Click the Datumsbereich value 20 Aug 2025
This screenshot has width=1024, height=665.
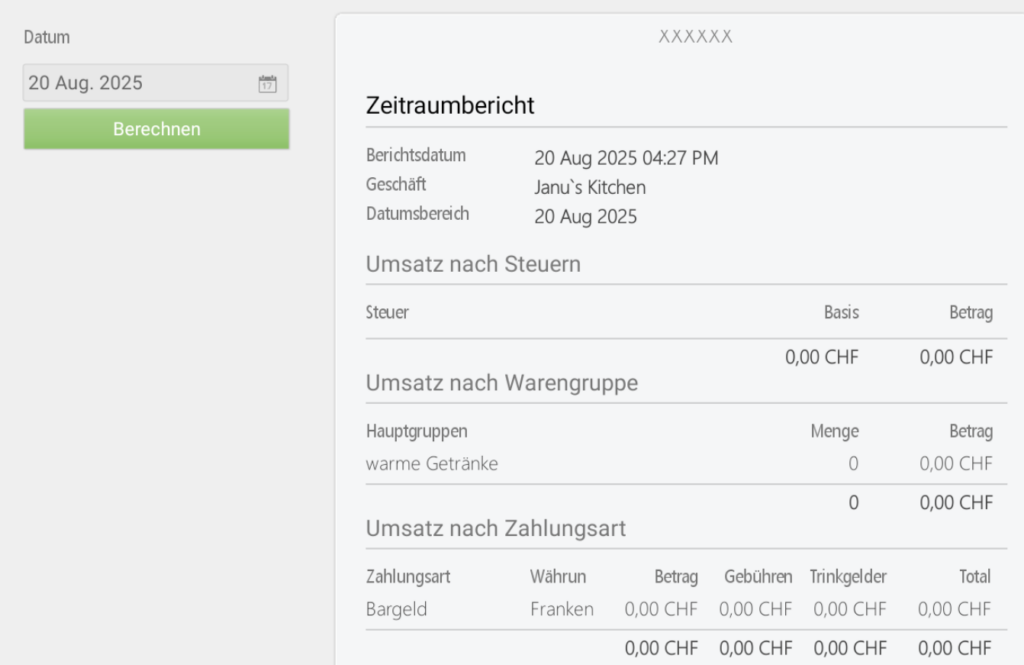pyautogui.click(x=586, y=217)
